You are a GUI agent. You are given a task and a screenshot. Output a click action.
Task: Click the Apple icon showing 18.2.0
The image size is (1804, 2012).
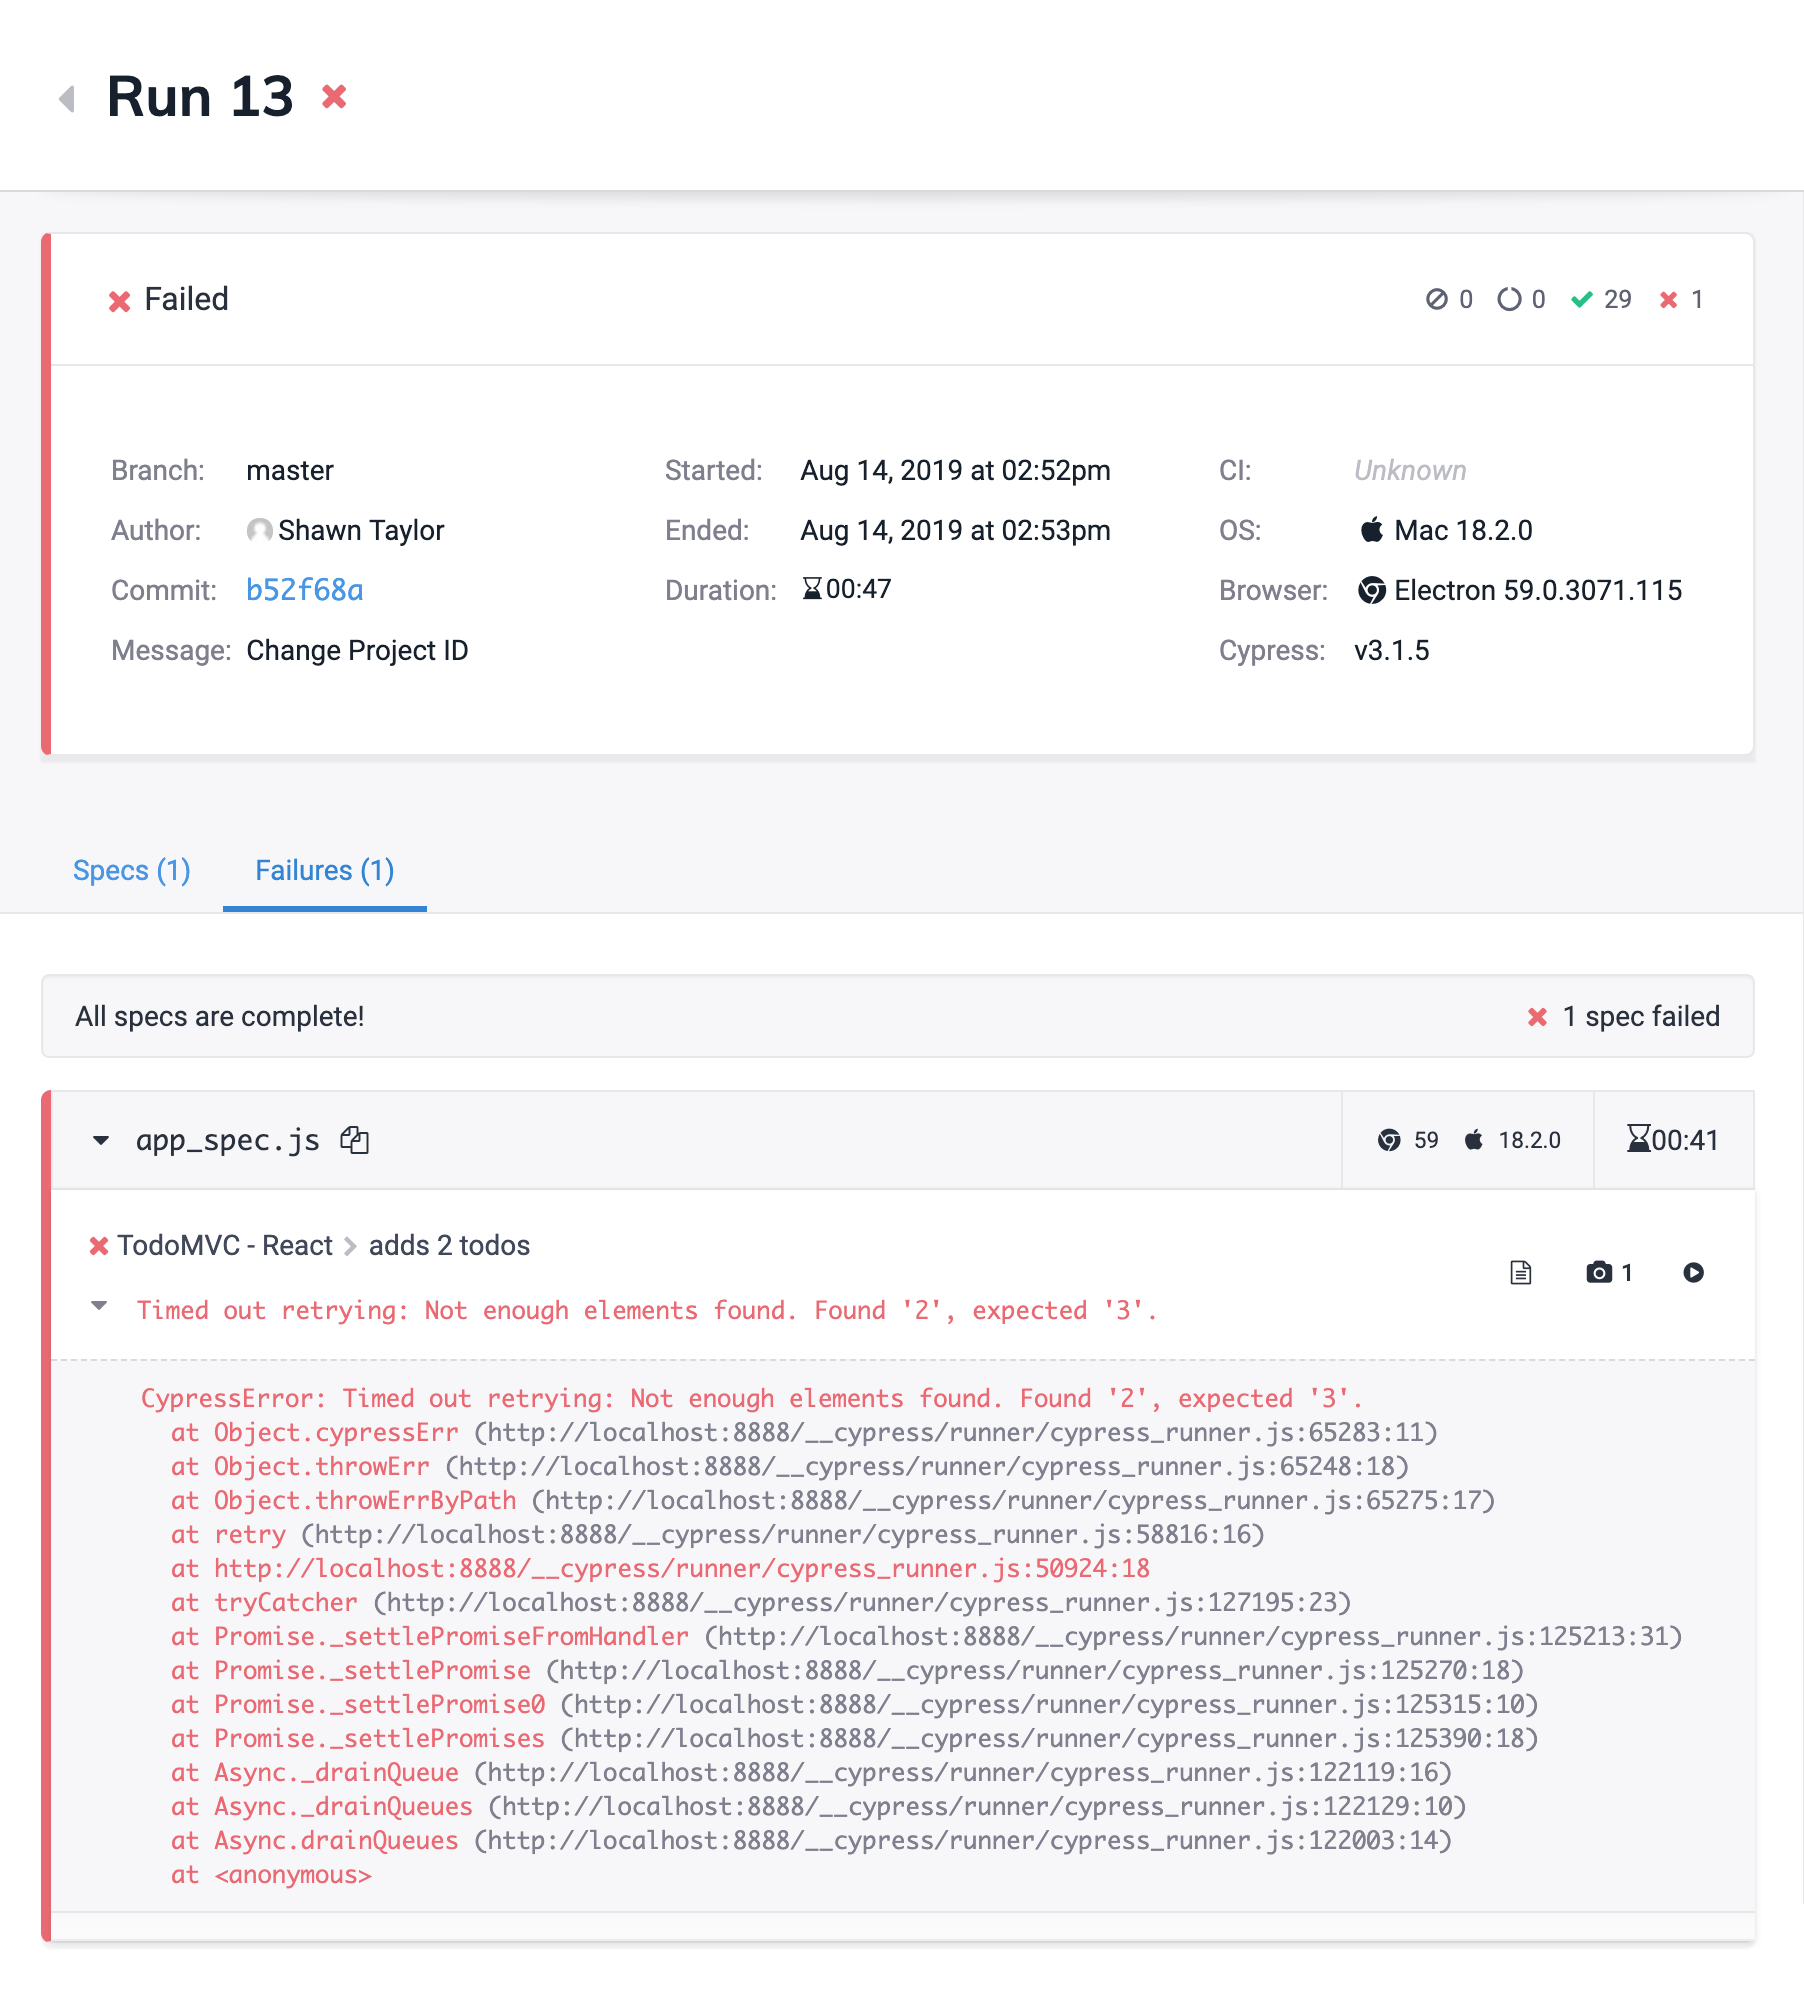tap(1472, 1139)
